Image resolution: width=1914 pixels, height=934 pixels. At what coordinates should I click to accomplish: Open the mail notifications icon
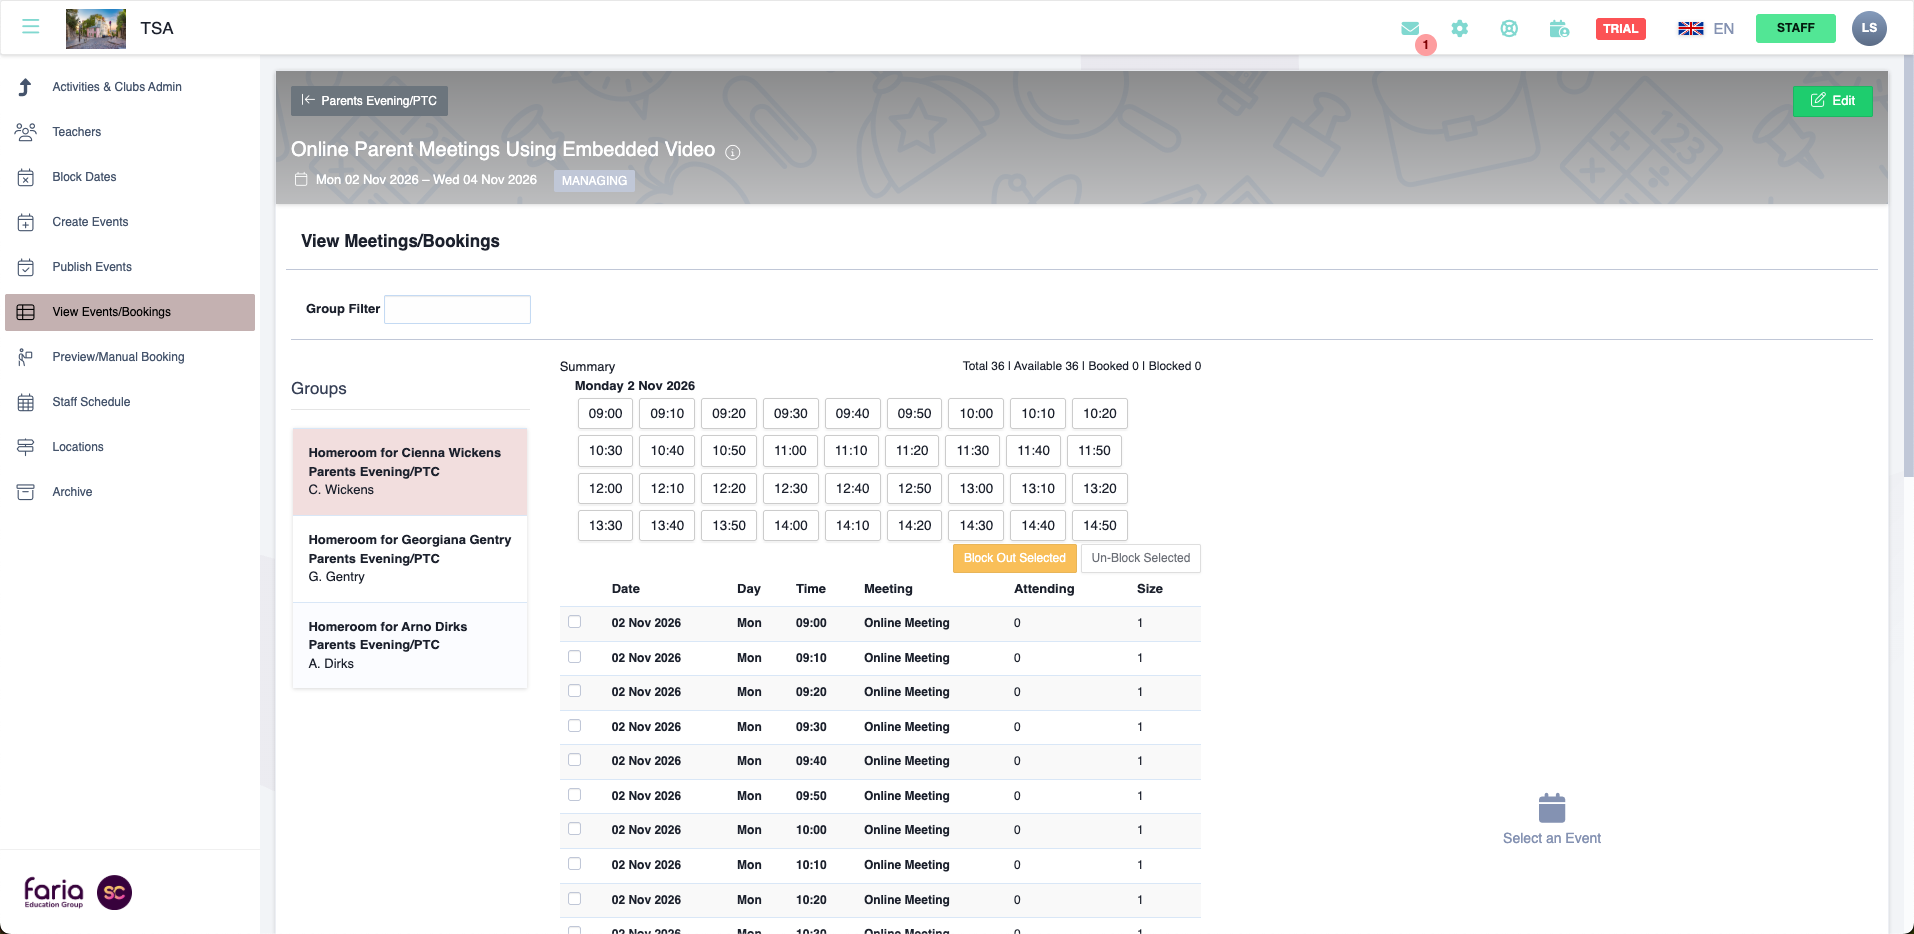coord(1410,29)
